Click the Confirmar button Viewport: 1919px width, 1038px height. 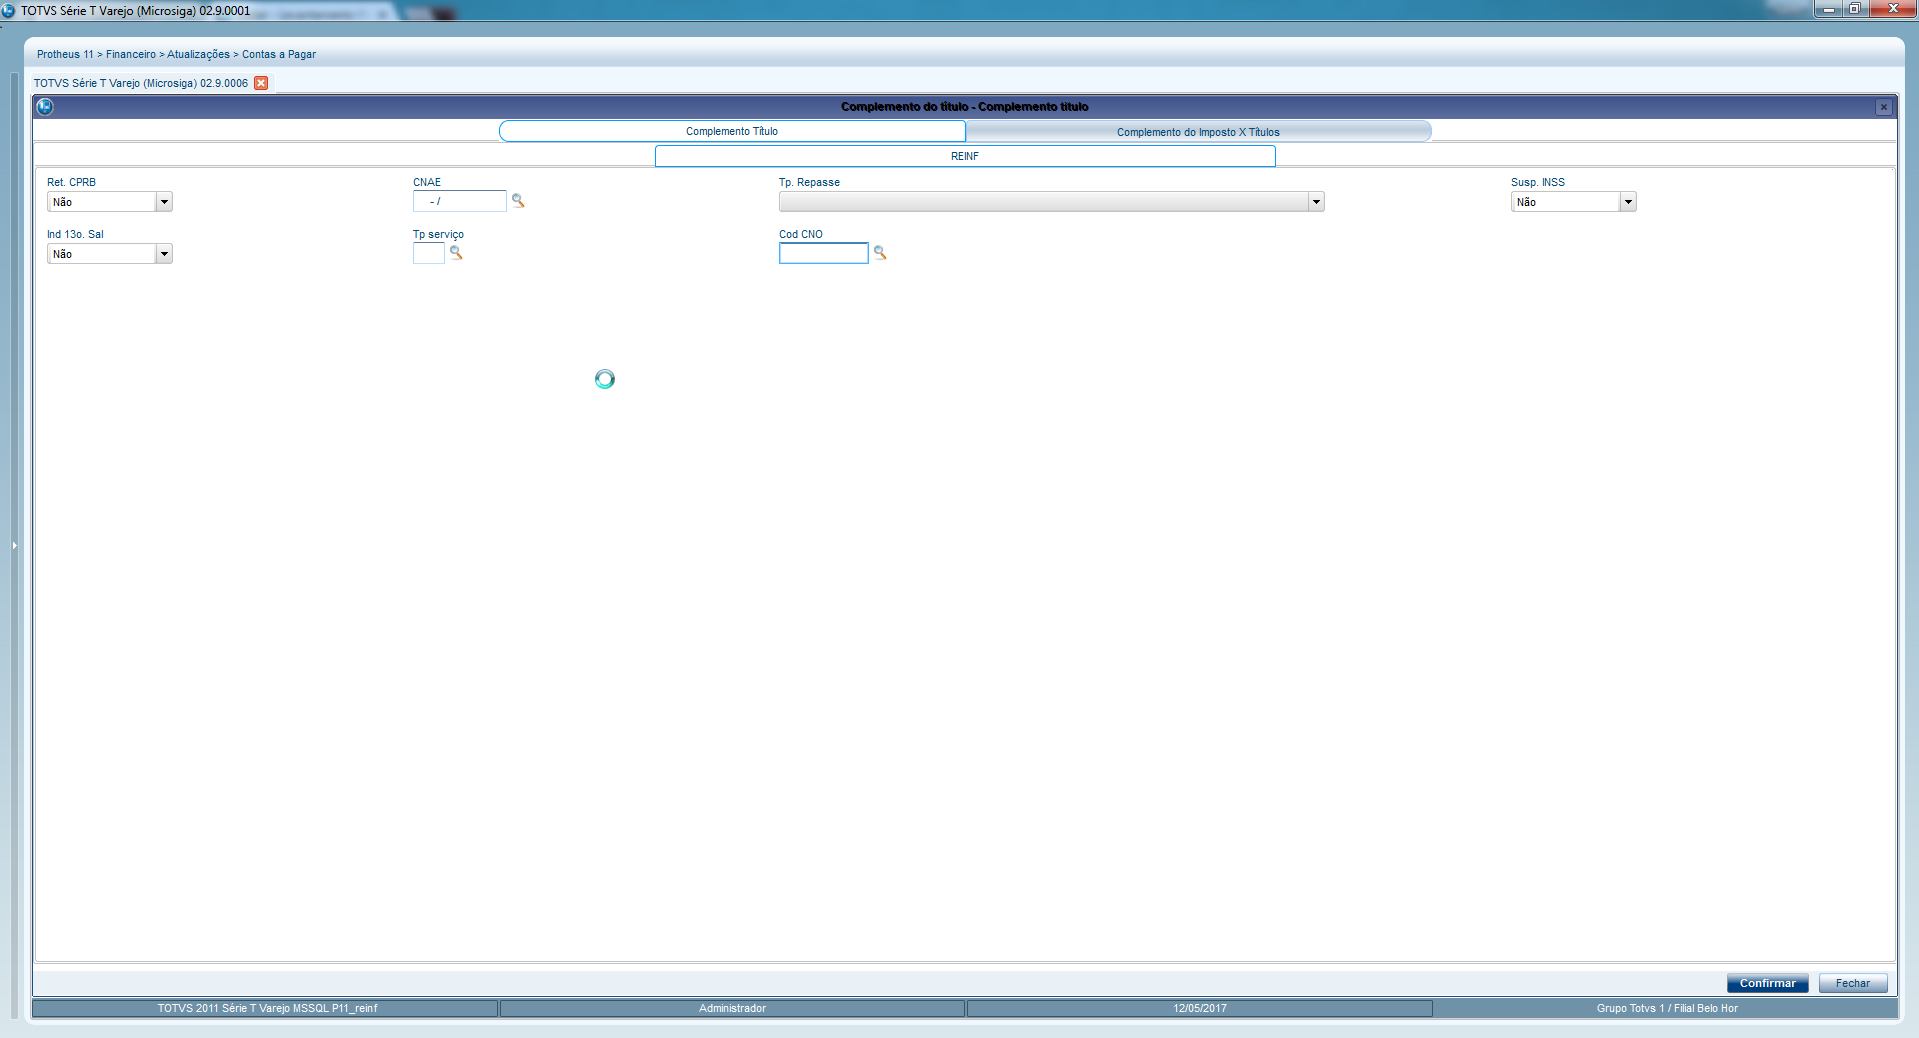(x=1767, y=983)
